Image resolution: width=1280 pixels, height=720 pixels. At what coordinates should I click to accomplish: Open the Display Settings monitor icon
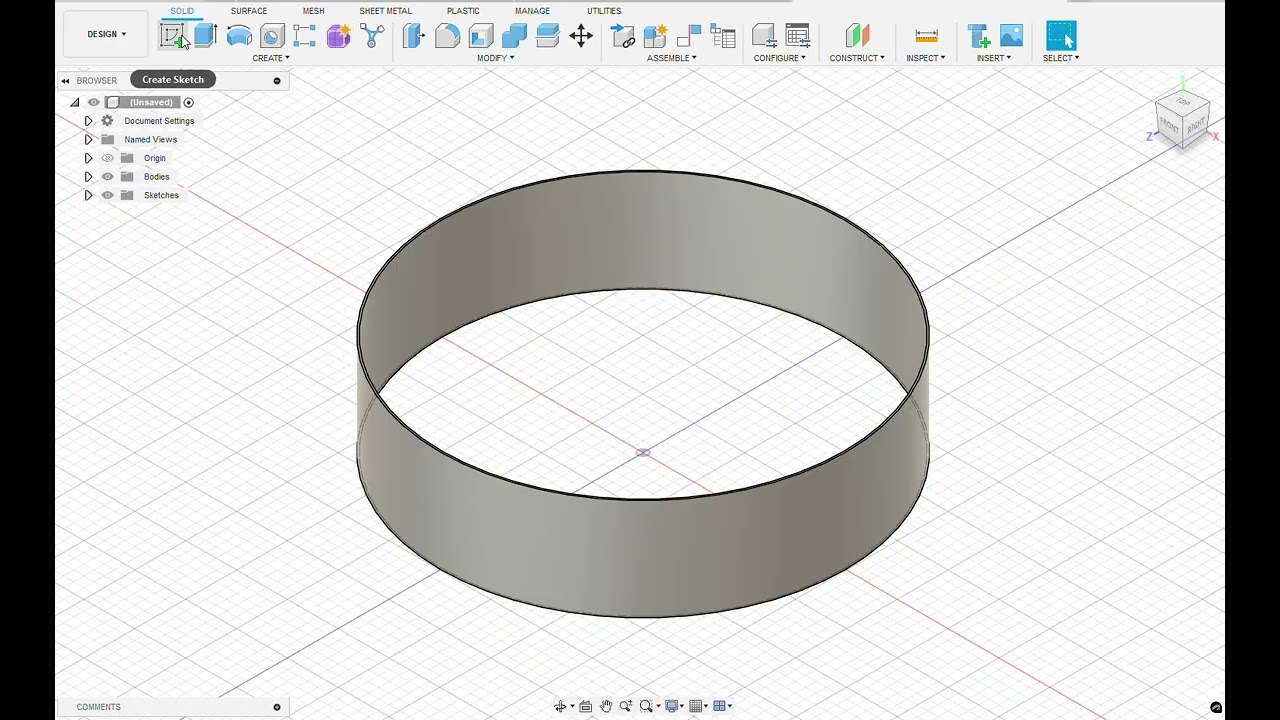673,706
